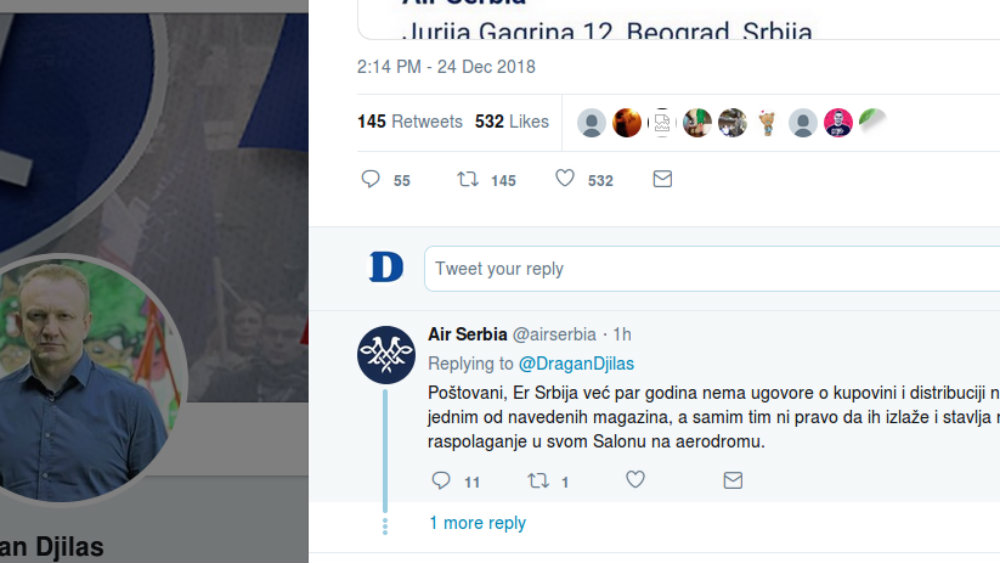Expand the '1 more reply' thread
The width and height of the screenshot is (1000, 563).
point(477,523)
